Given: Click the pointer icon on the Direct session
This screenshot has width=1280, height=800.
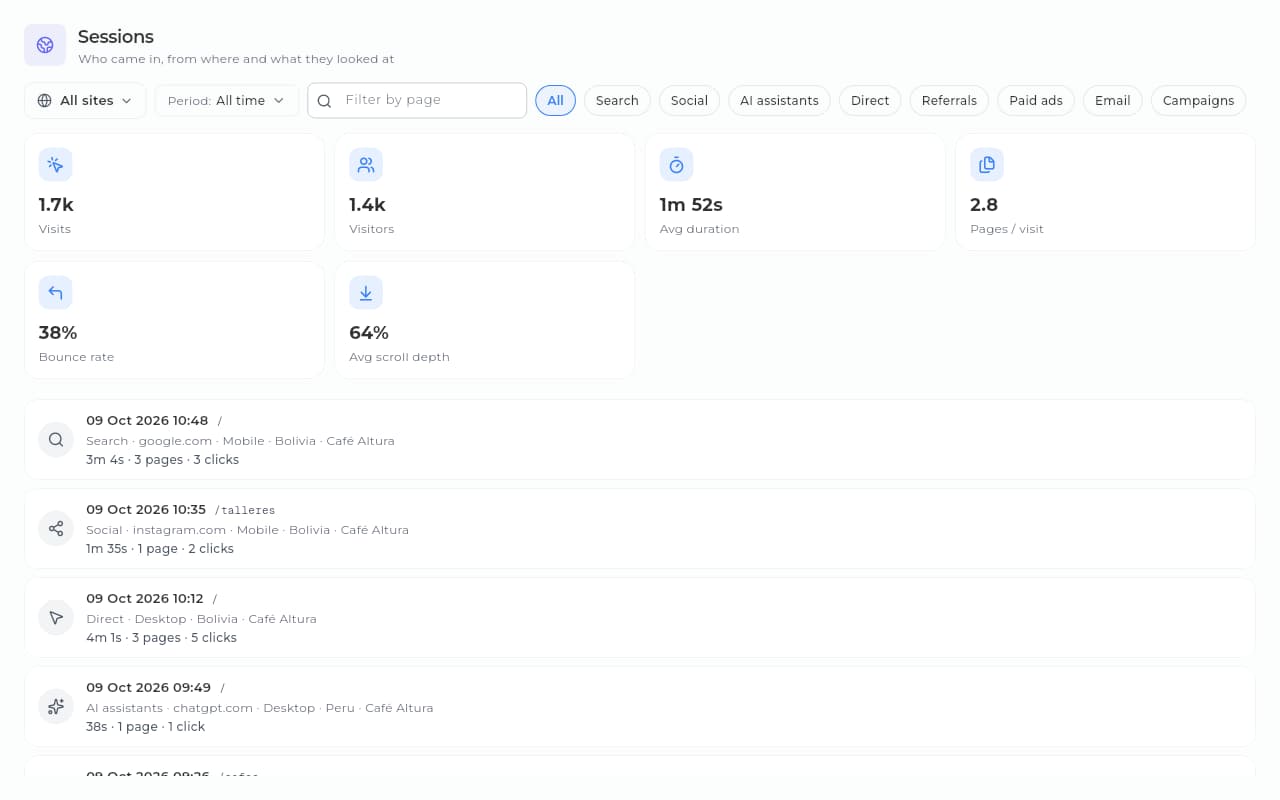Looking at the screenshot, I should tap(56, 618).
